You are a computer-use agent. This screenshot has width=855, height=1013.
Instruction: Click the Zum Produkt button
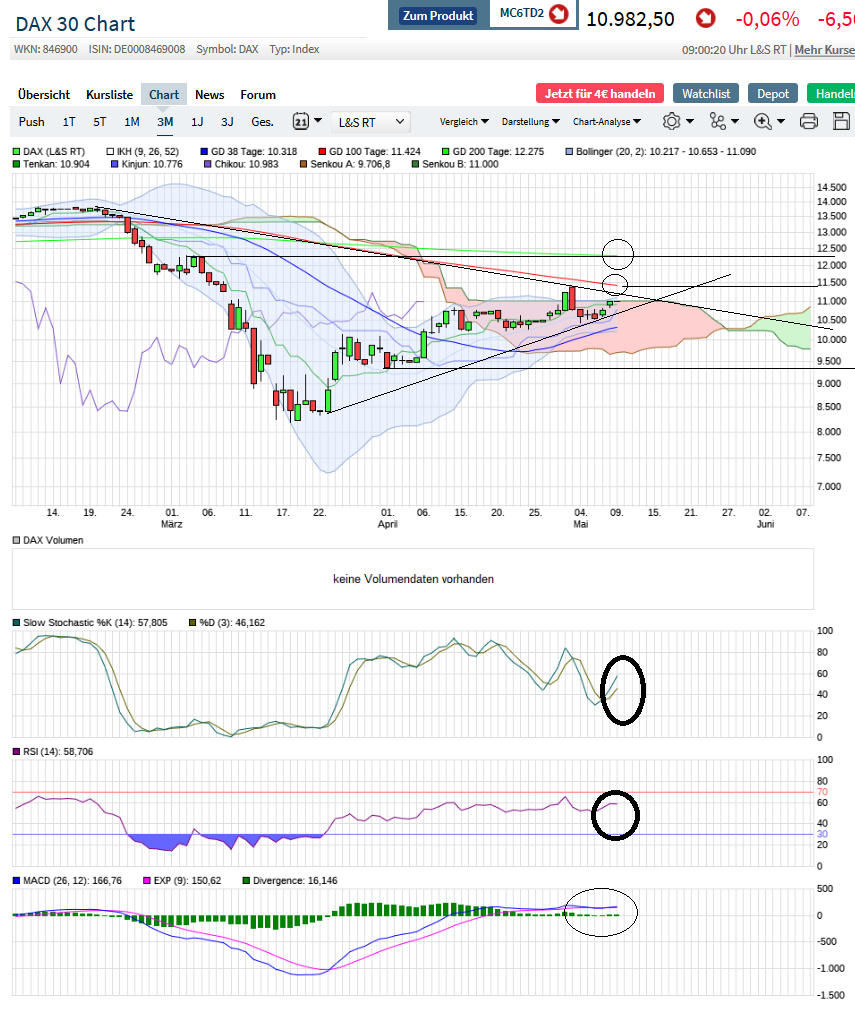(x=437, y=15)
